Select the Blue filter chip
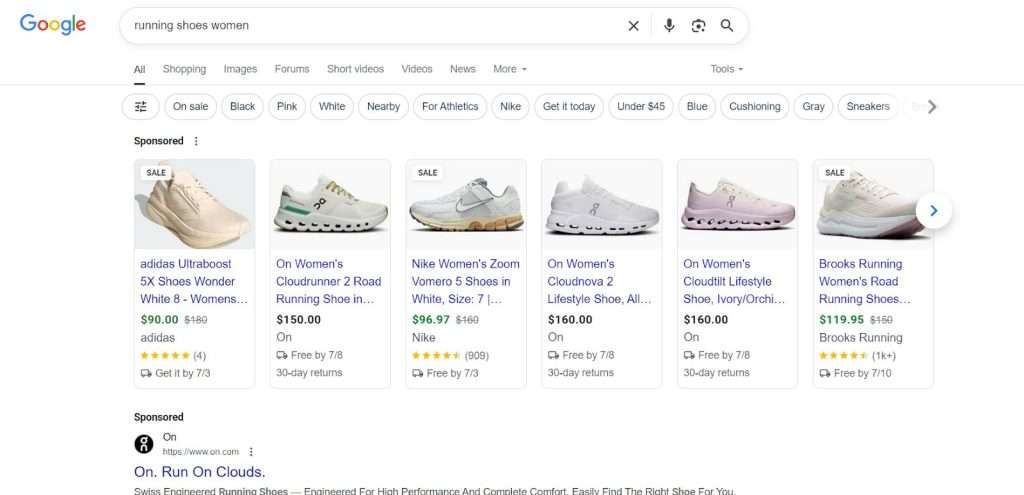This screenshot has width=1024, height=495. [697, 106]
